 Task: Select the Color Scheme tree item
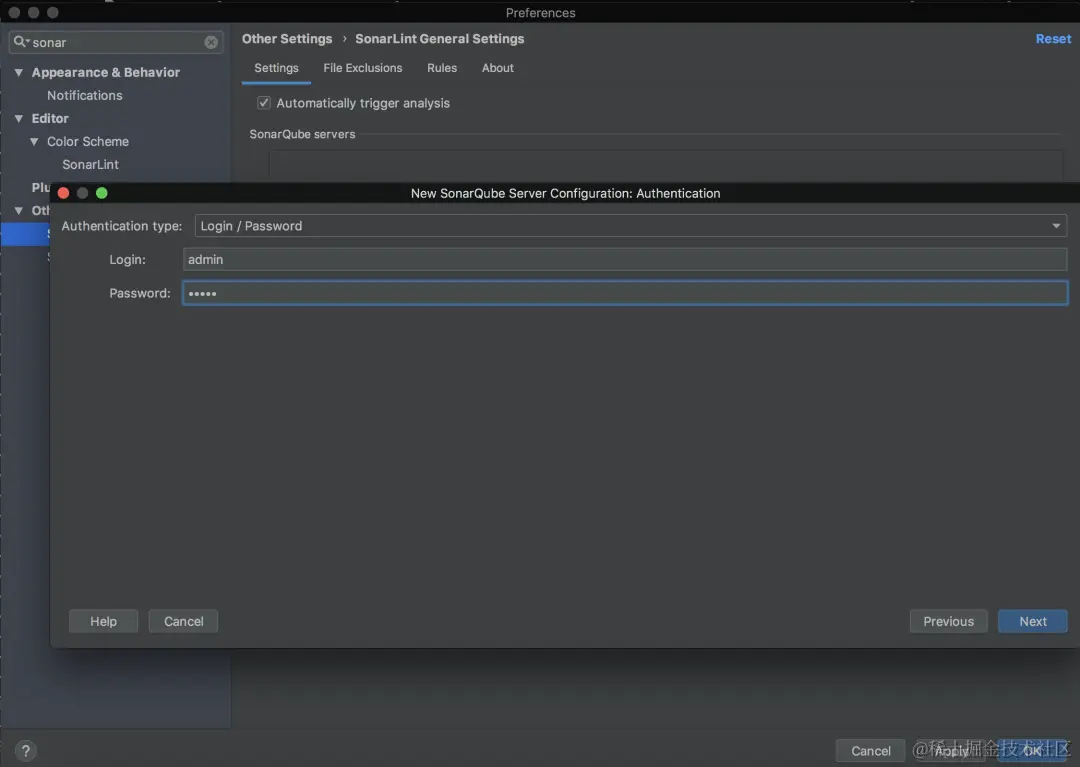click(x=87, y=141)
